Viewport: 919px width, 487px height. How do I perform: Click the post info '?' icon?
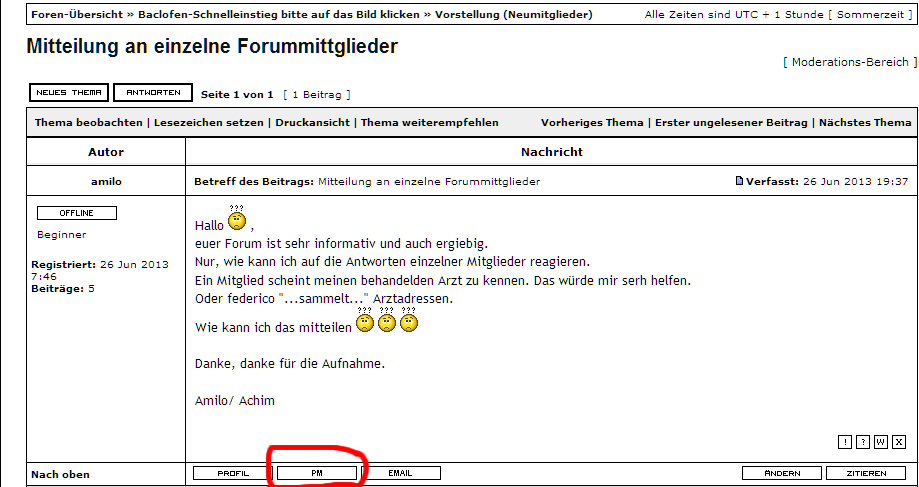click(862, 441)
